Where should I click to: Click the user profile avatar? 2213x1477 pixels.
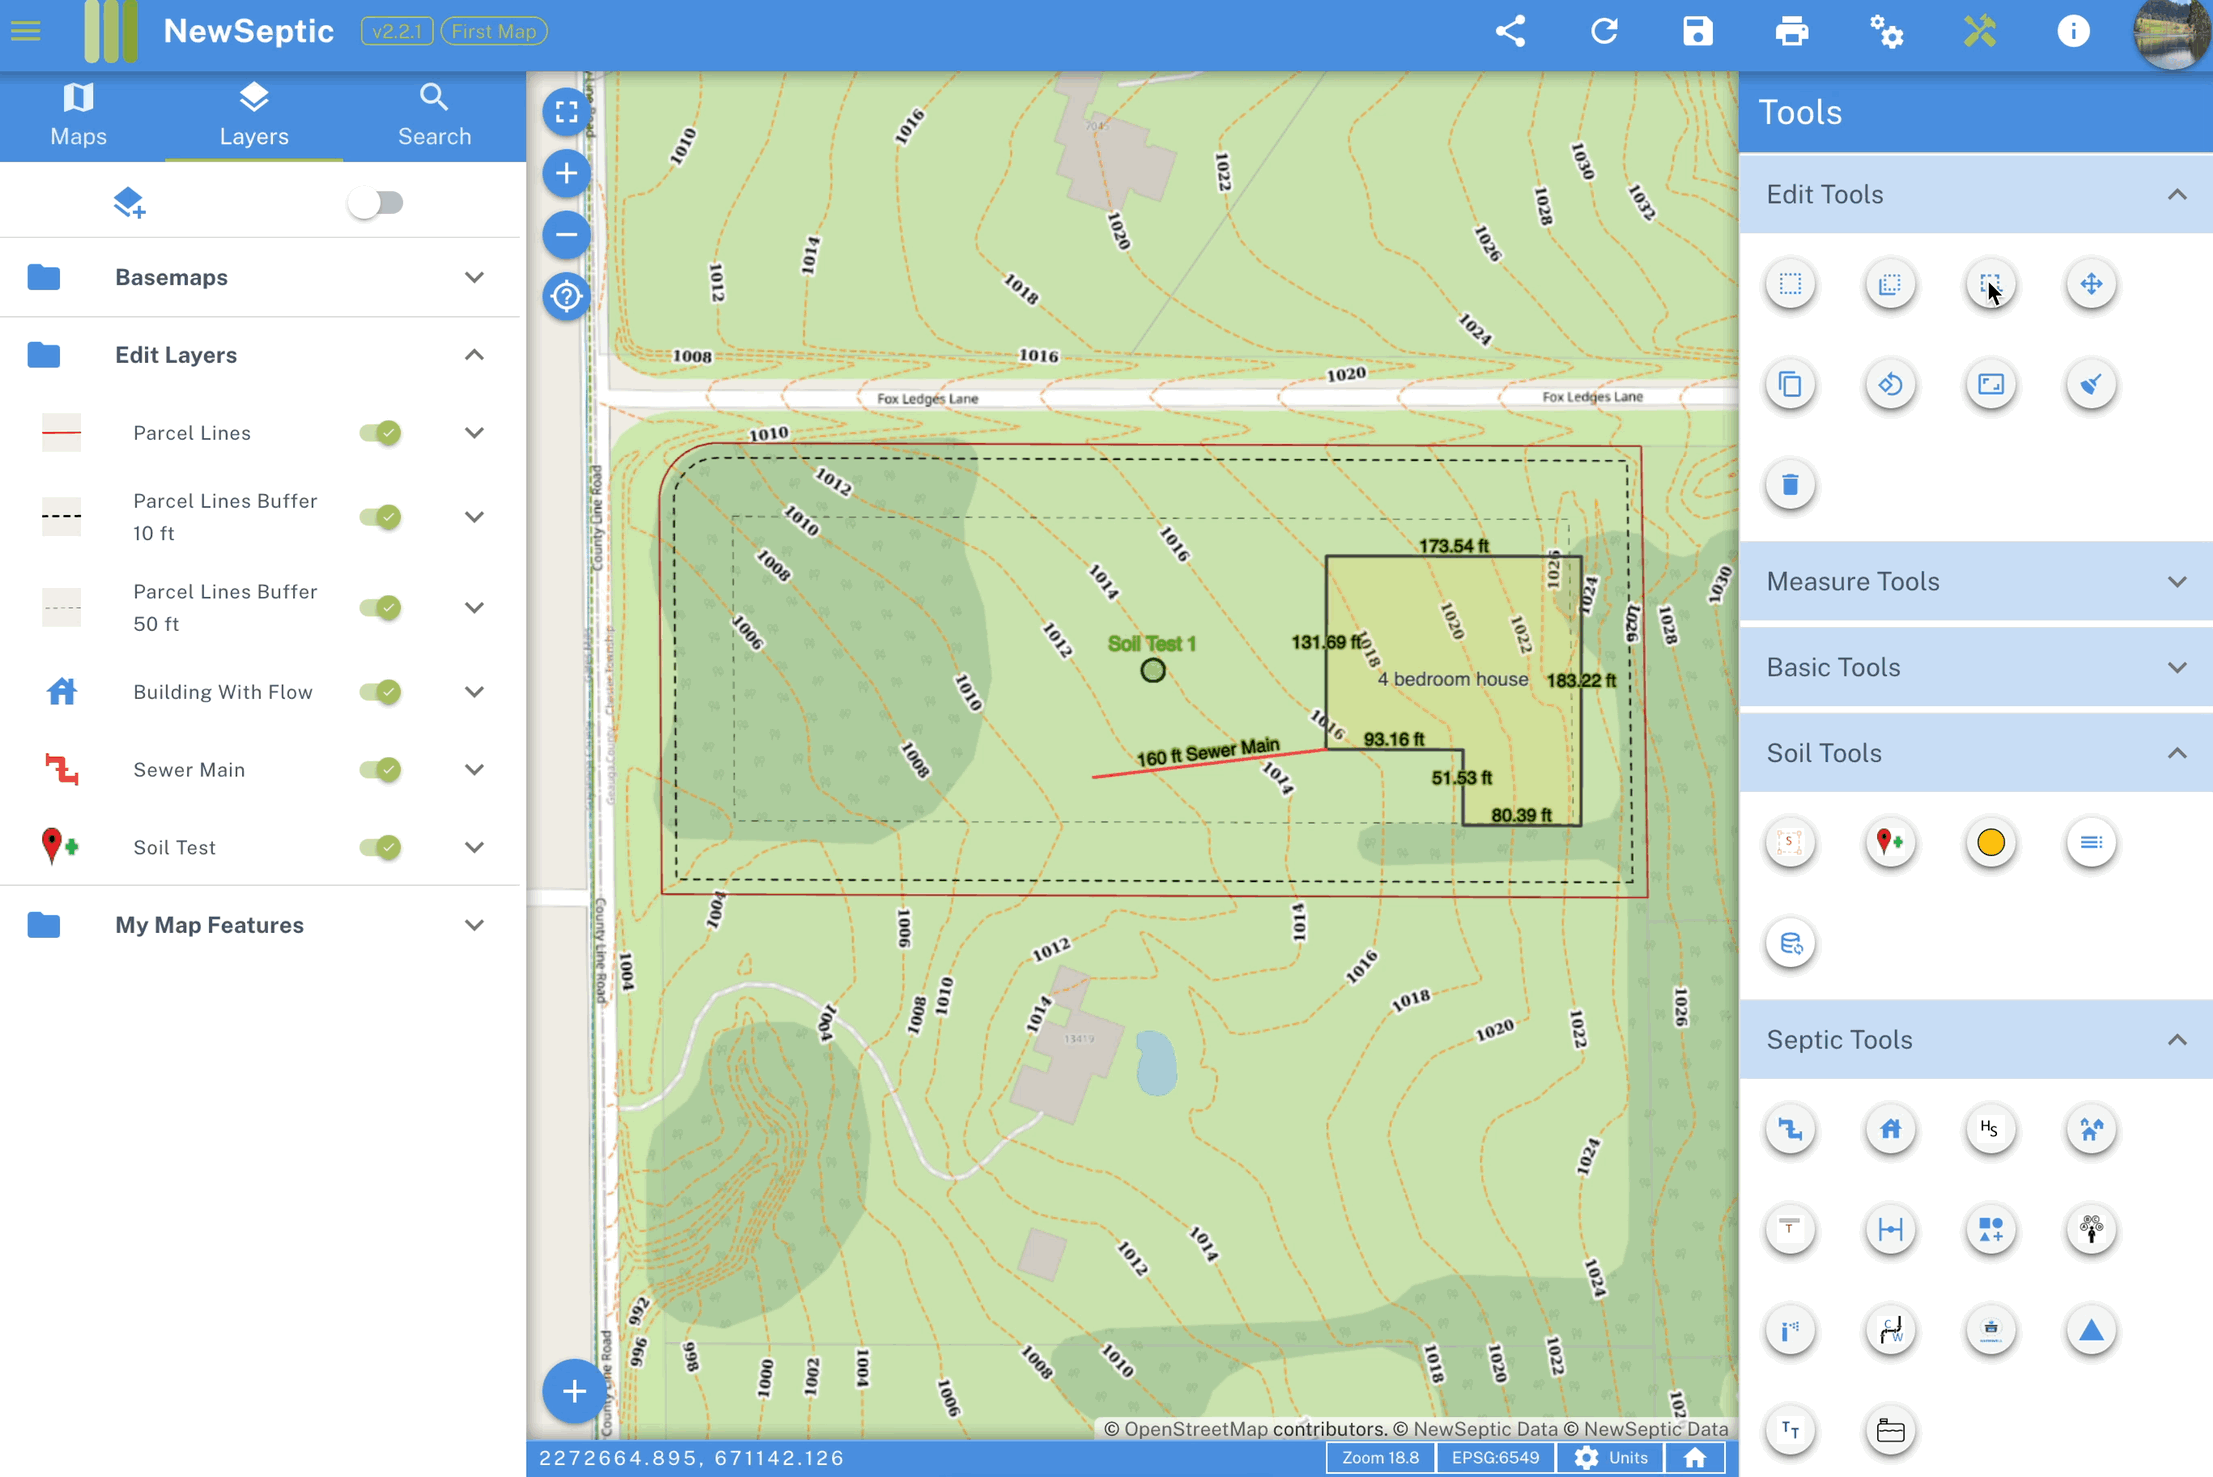point(2170,33)
